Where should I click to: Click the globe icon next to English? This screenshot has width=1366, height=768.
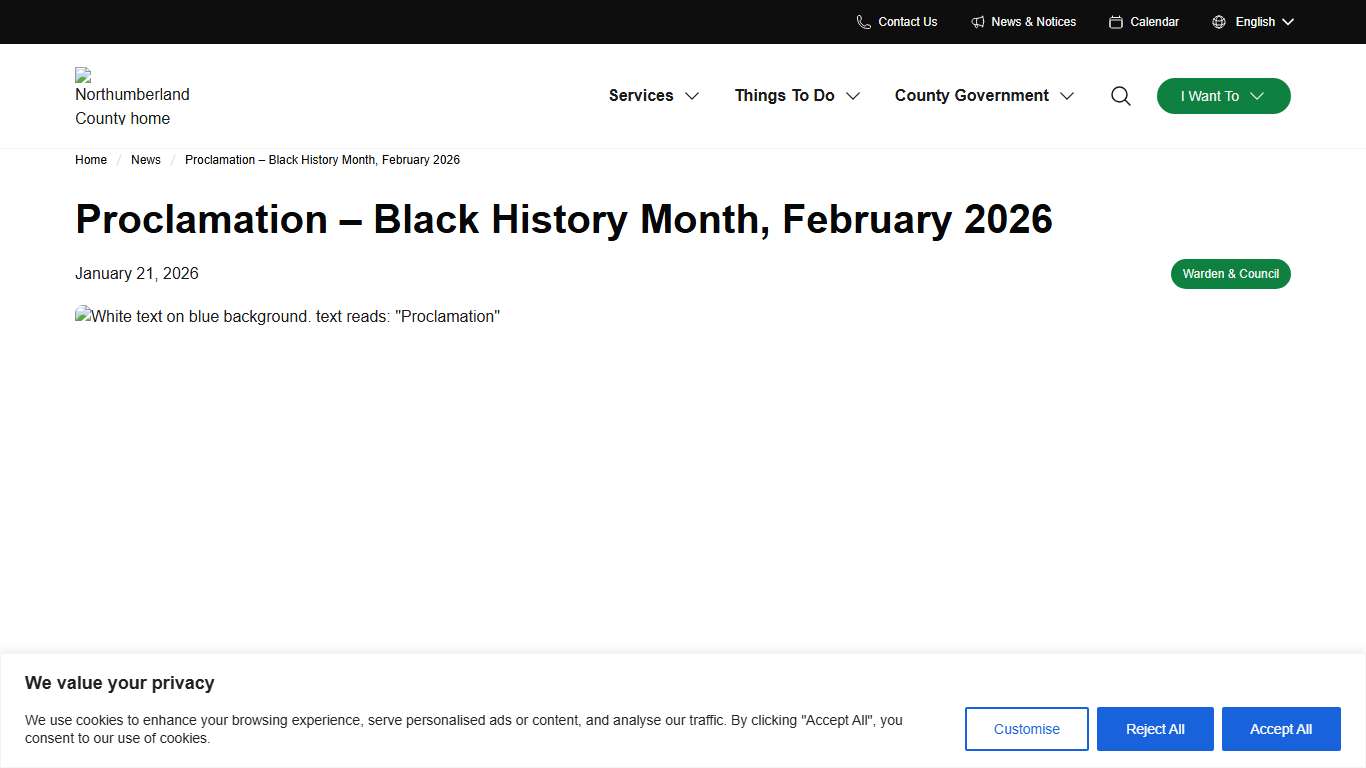tap(1218, 21)
